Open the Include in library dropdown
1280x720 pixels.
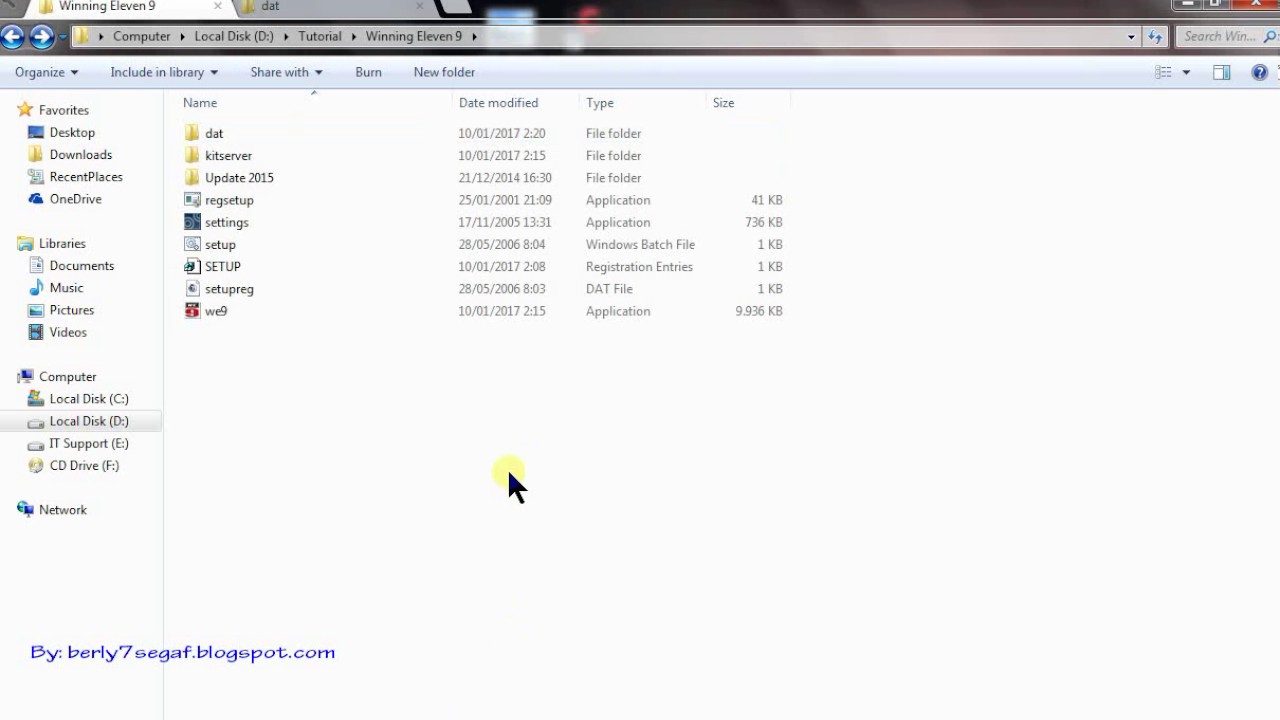(164, 72)
